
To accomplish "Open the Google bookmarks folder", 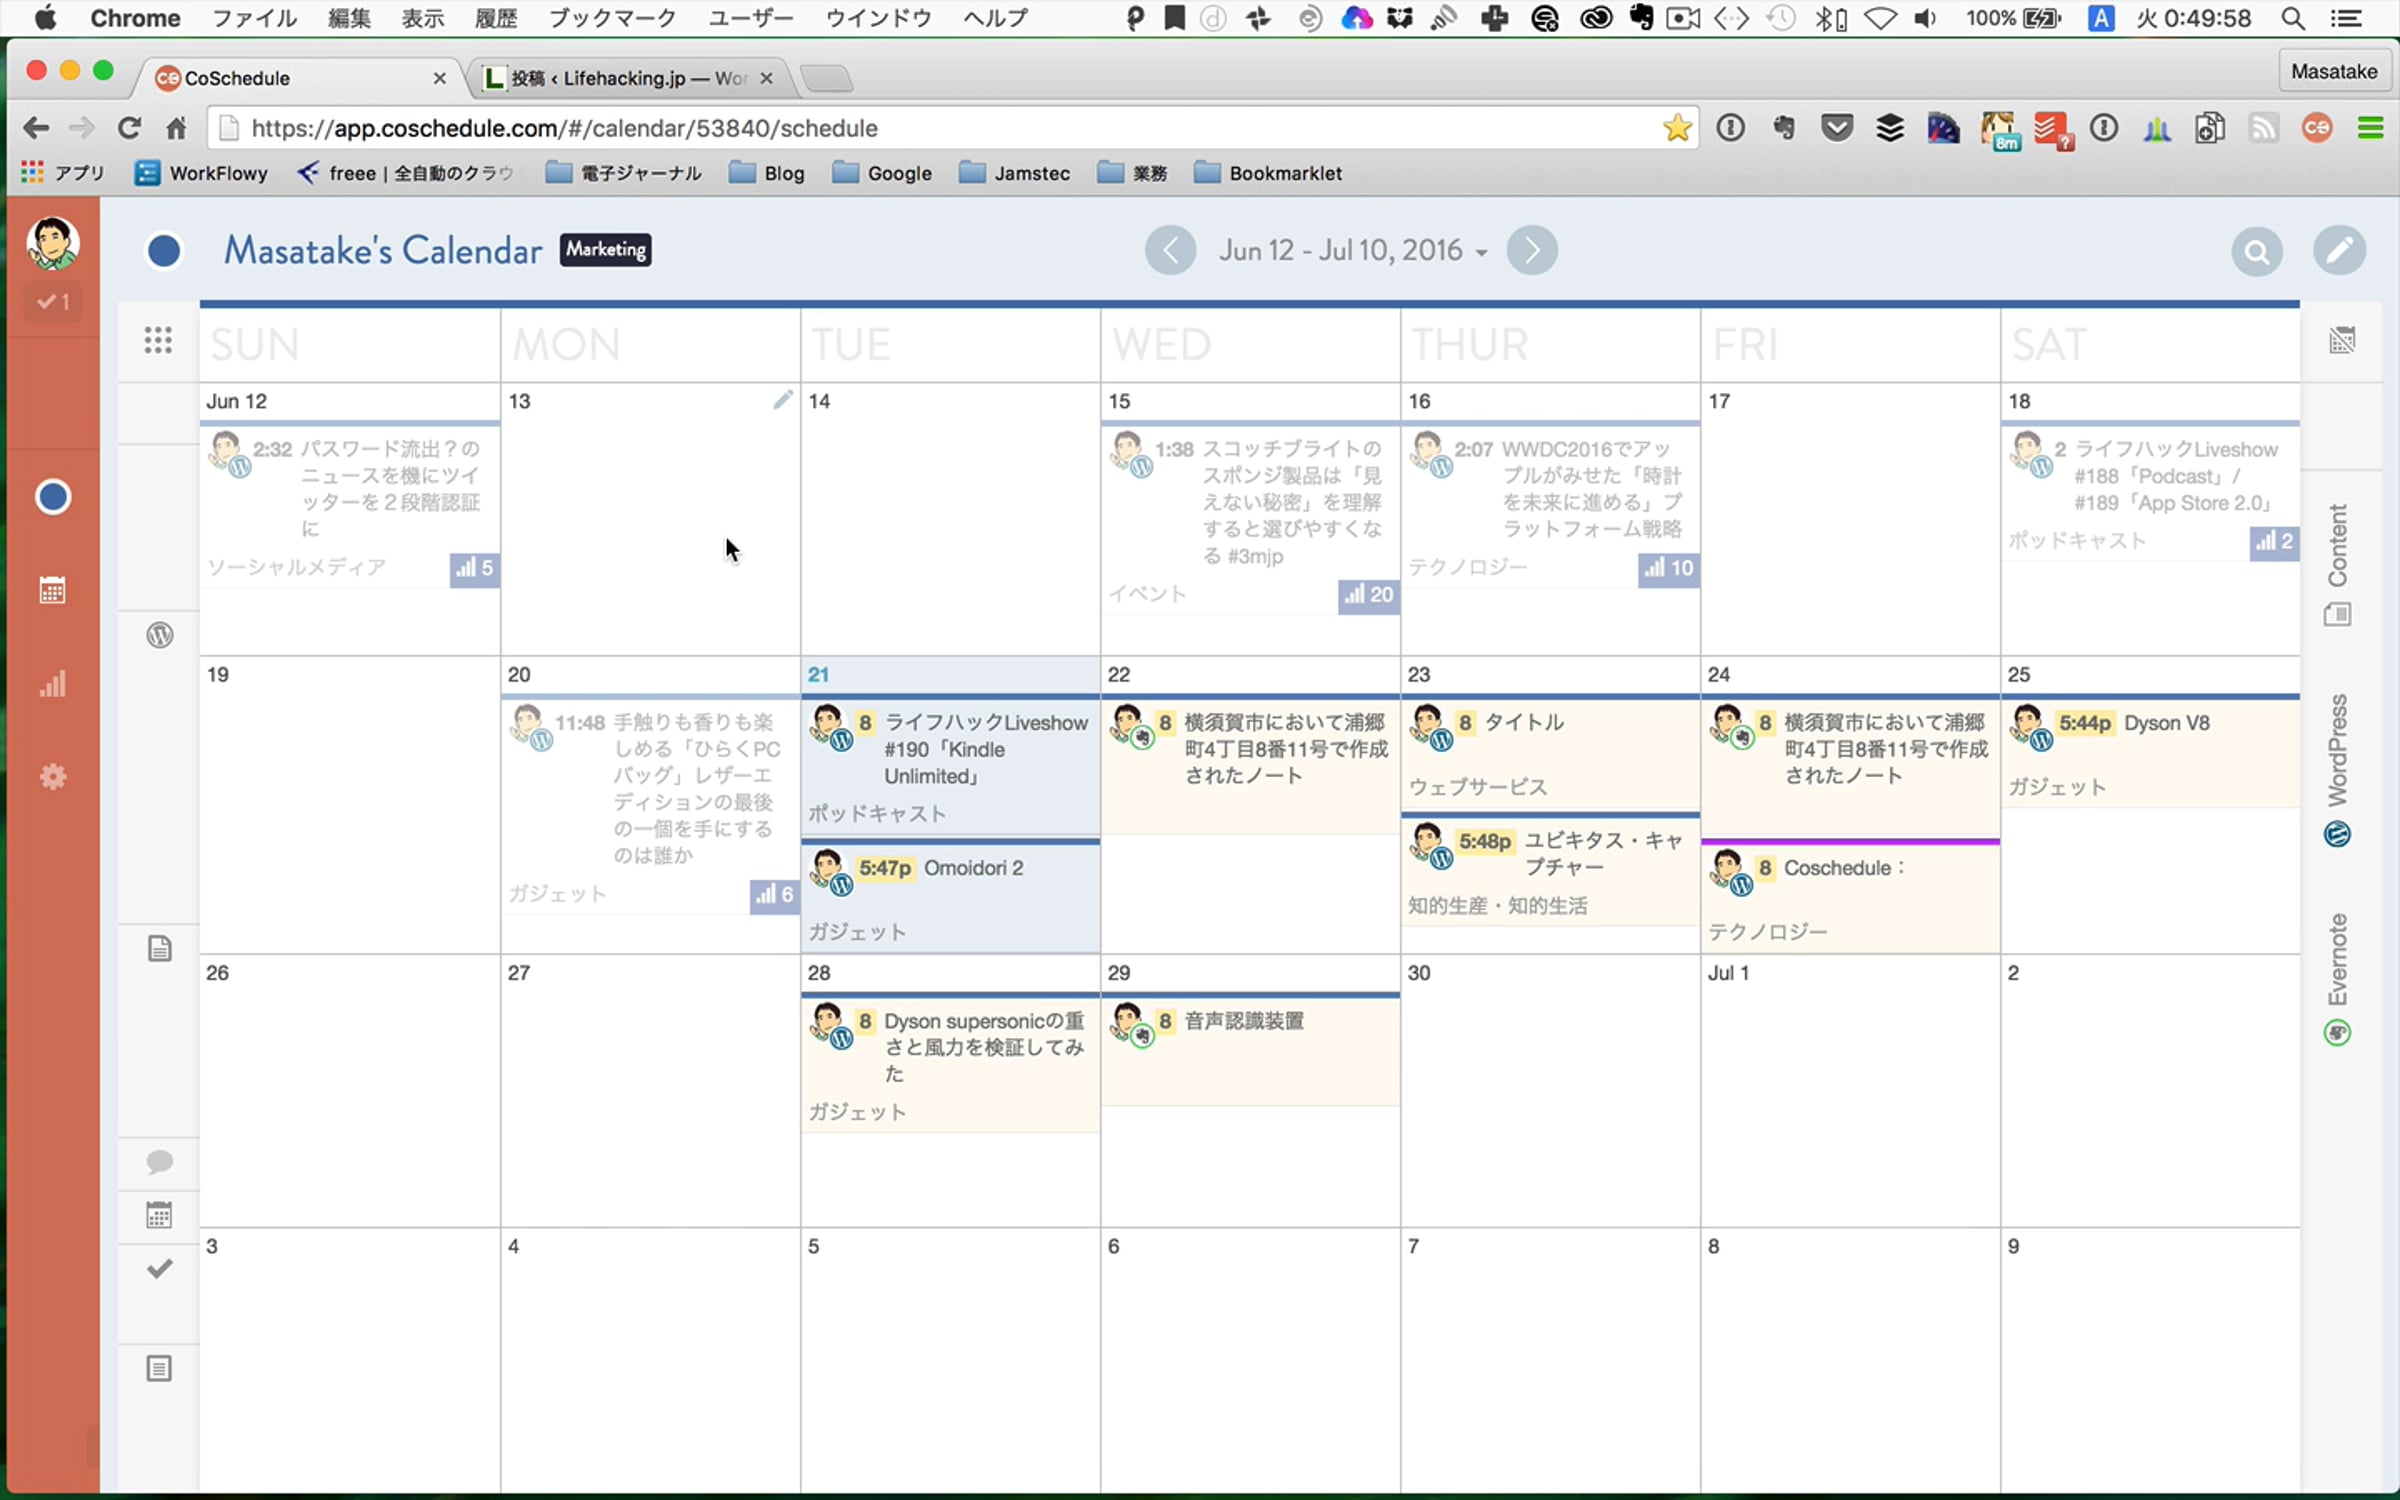I will pos(883,173).
